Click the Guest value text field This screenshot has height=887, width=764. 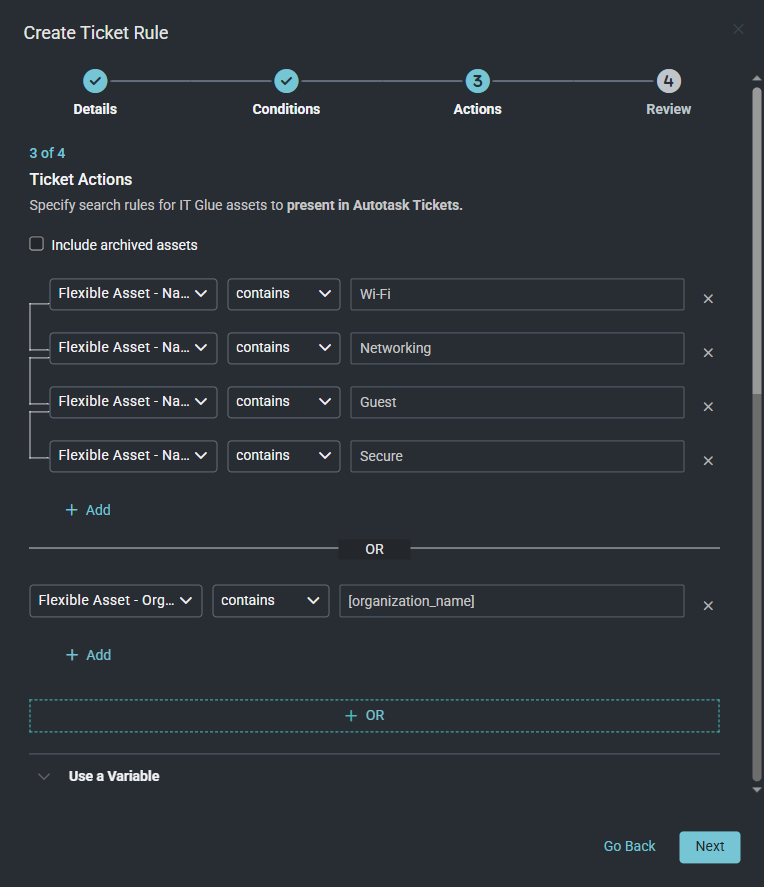[x=516, y=402]
